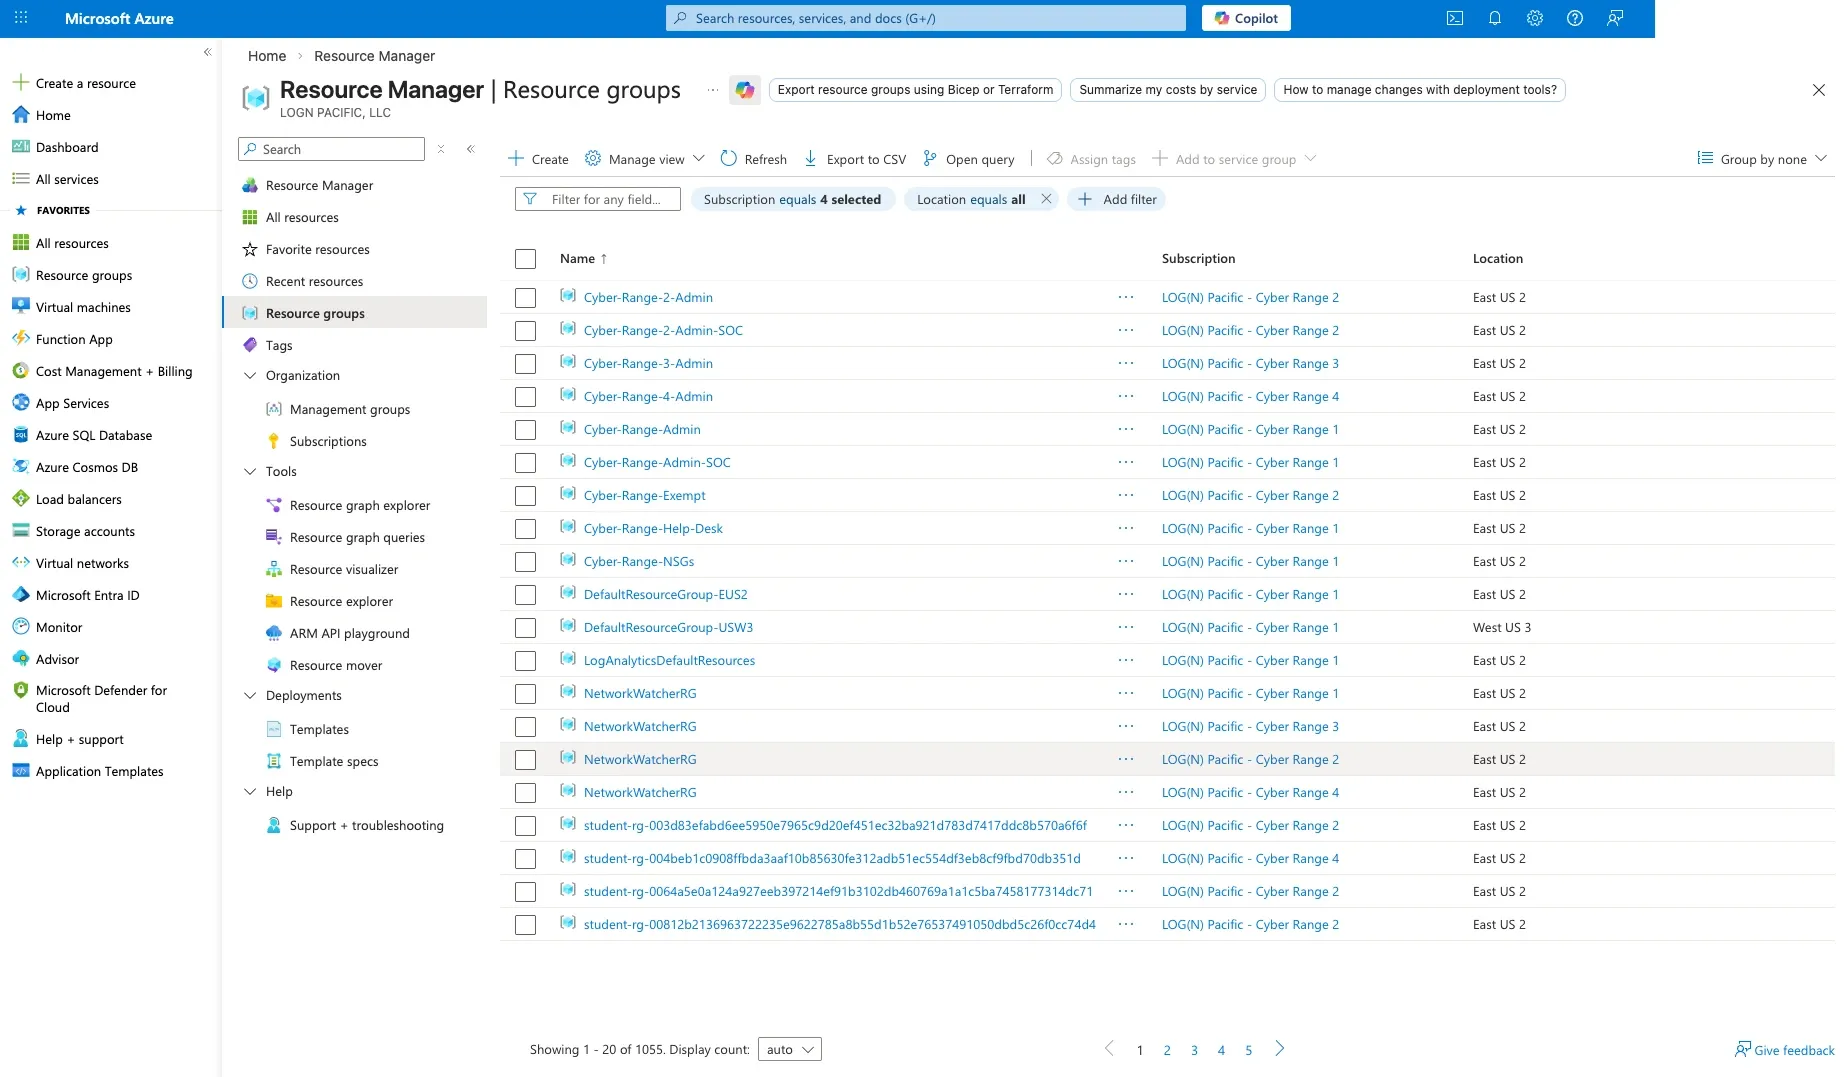The width and height of the screenshot is (1845, 1077).
Task: Check the Cyber-Range-3-Admin row checkbox
Action: 525,364
